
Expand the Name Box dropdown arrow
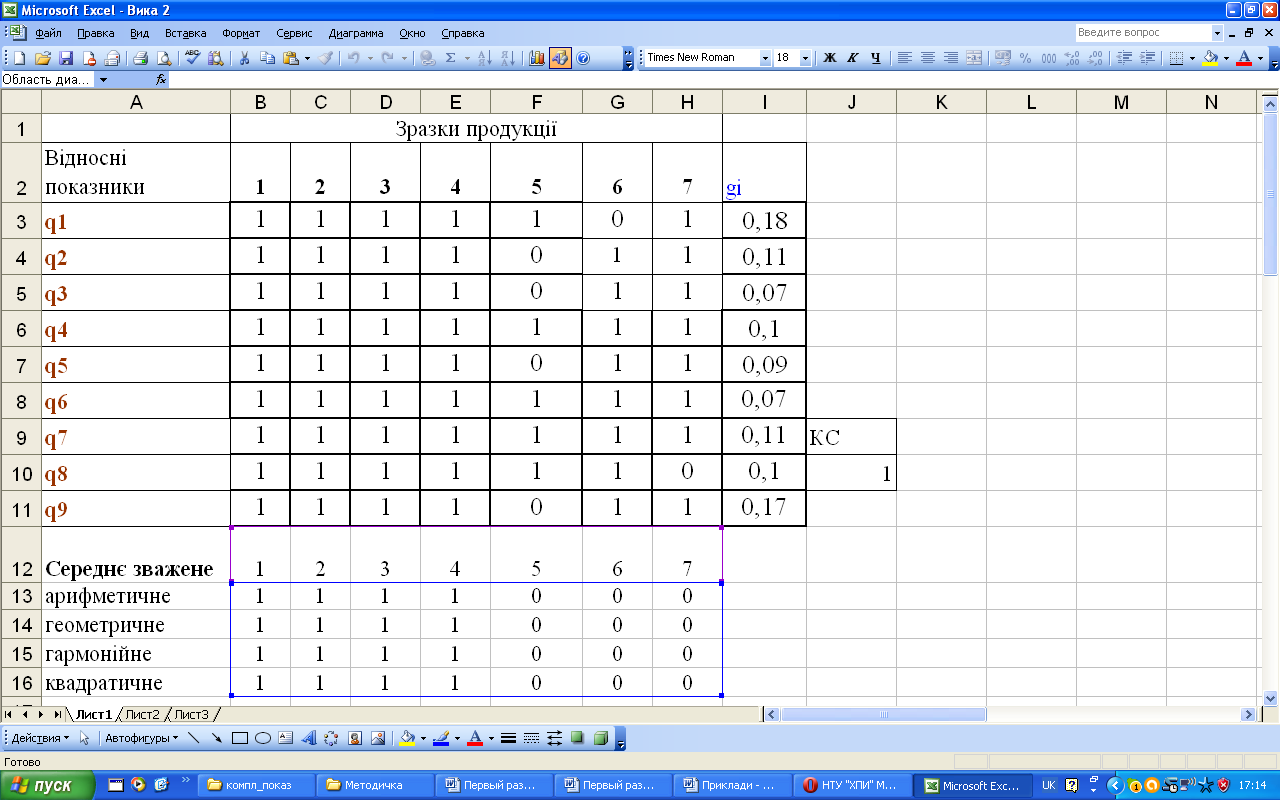tap(103, 79)
